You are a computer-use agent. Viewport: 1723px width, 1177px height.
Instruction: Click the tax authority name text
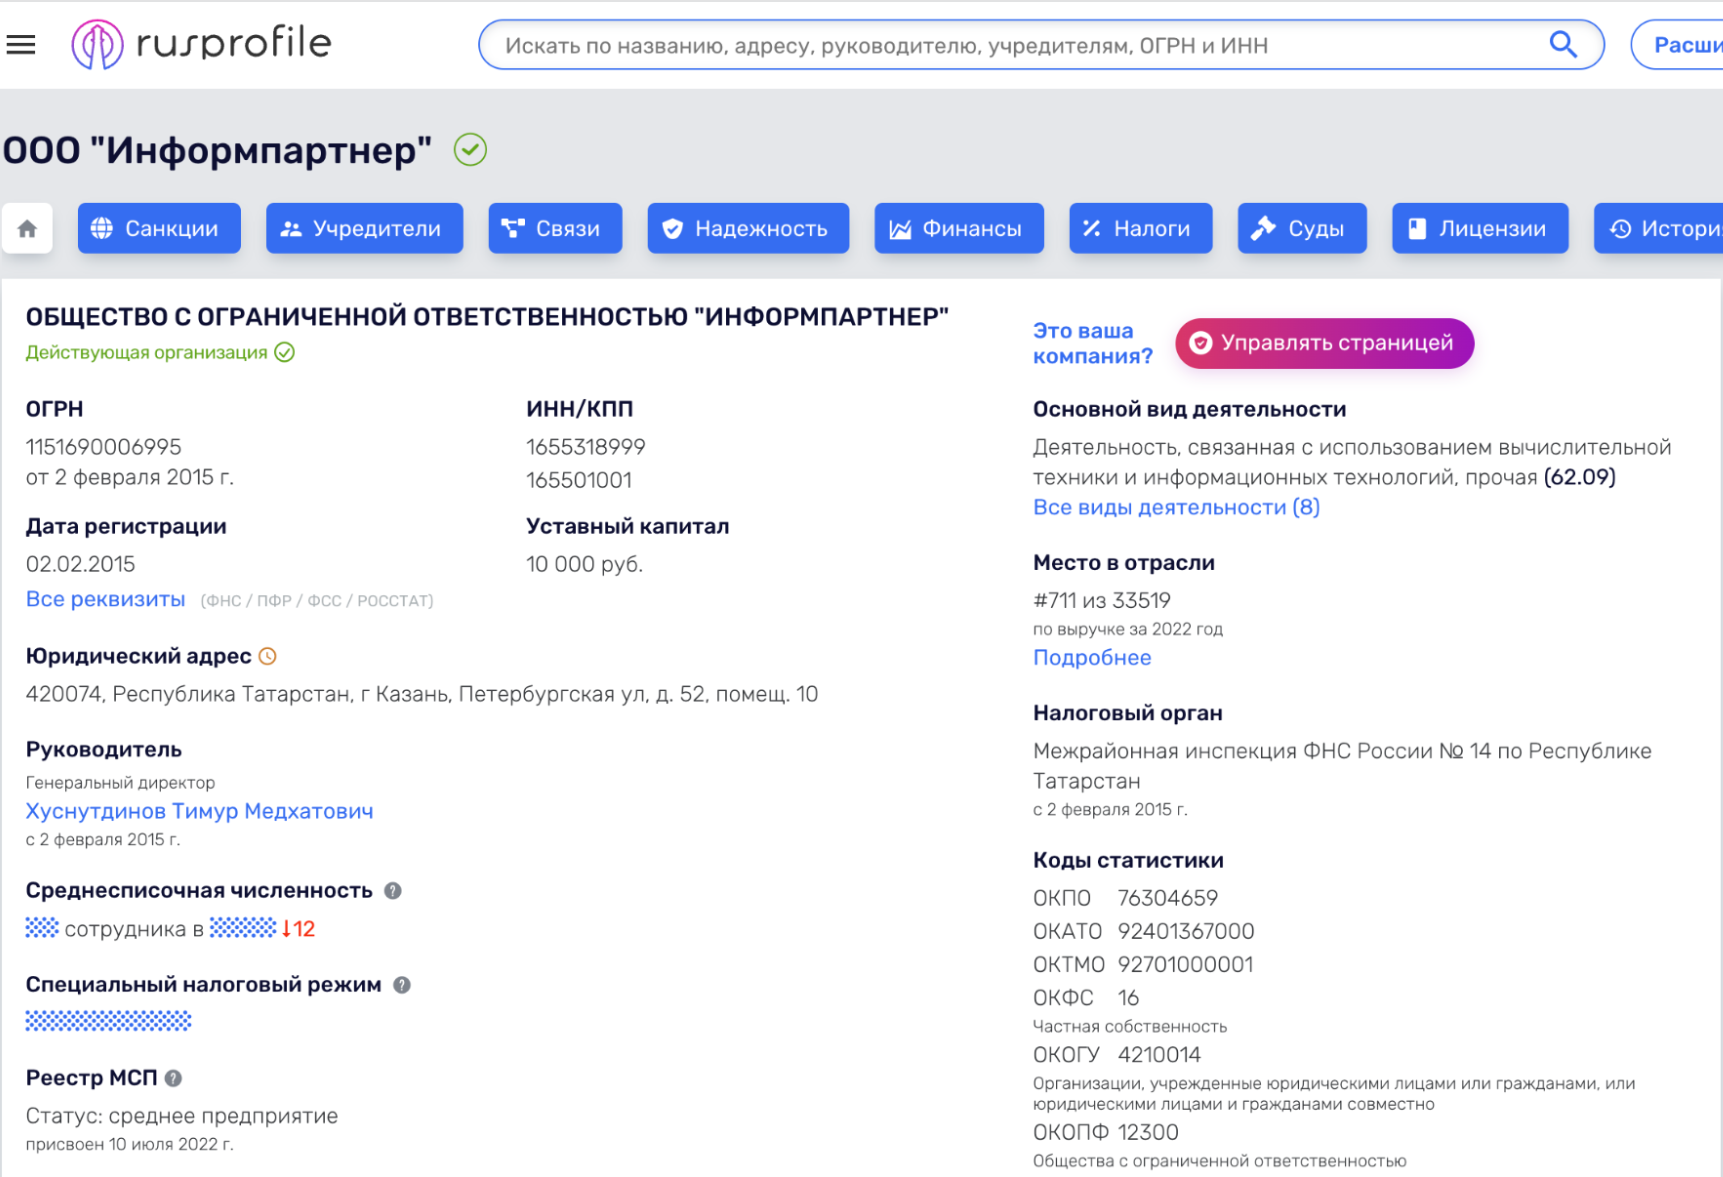coord(1342,766)
